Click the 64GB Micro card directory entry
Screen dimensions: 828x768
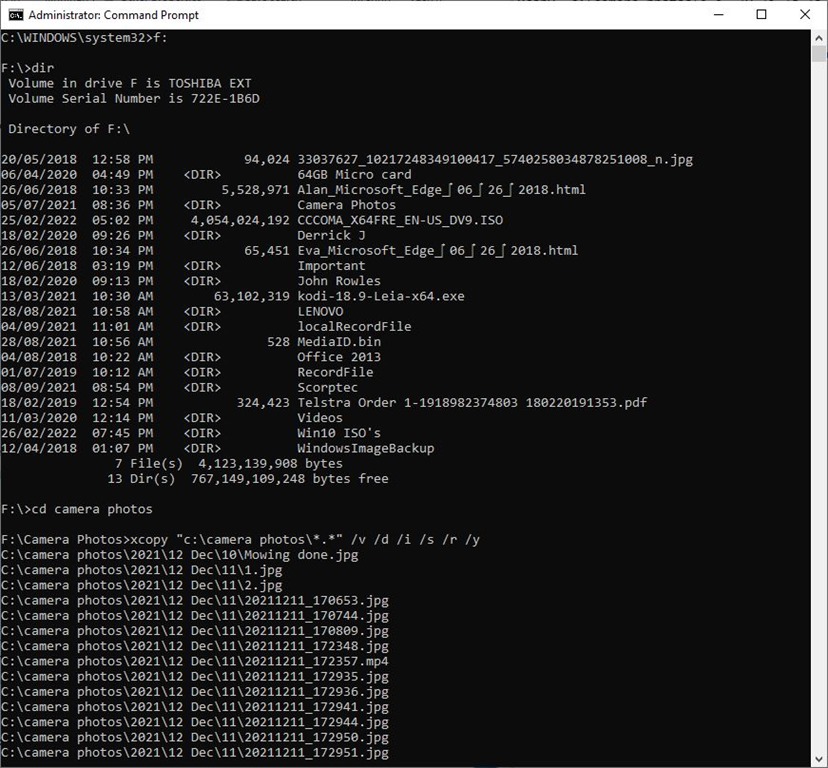[354, 174]
